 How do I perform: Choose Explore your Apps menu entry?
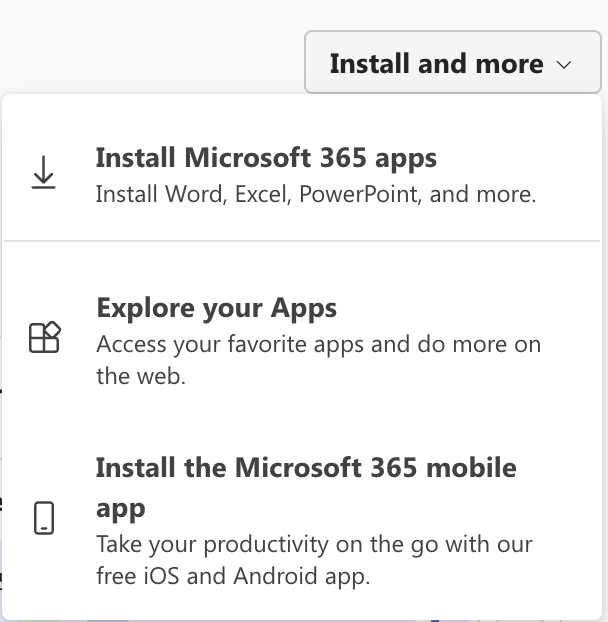pos(302,340)
